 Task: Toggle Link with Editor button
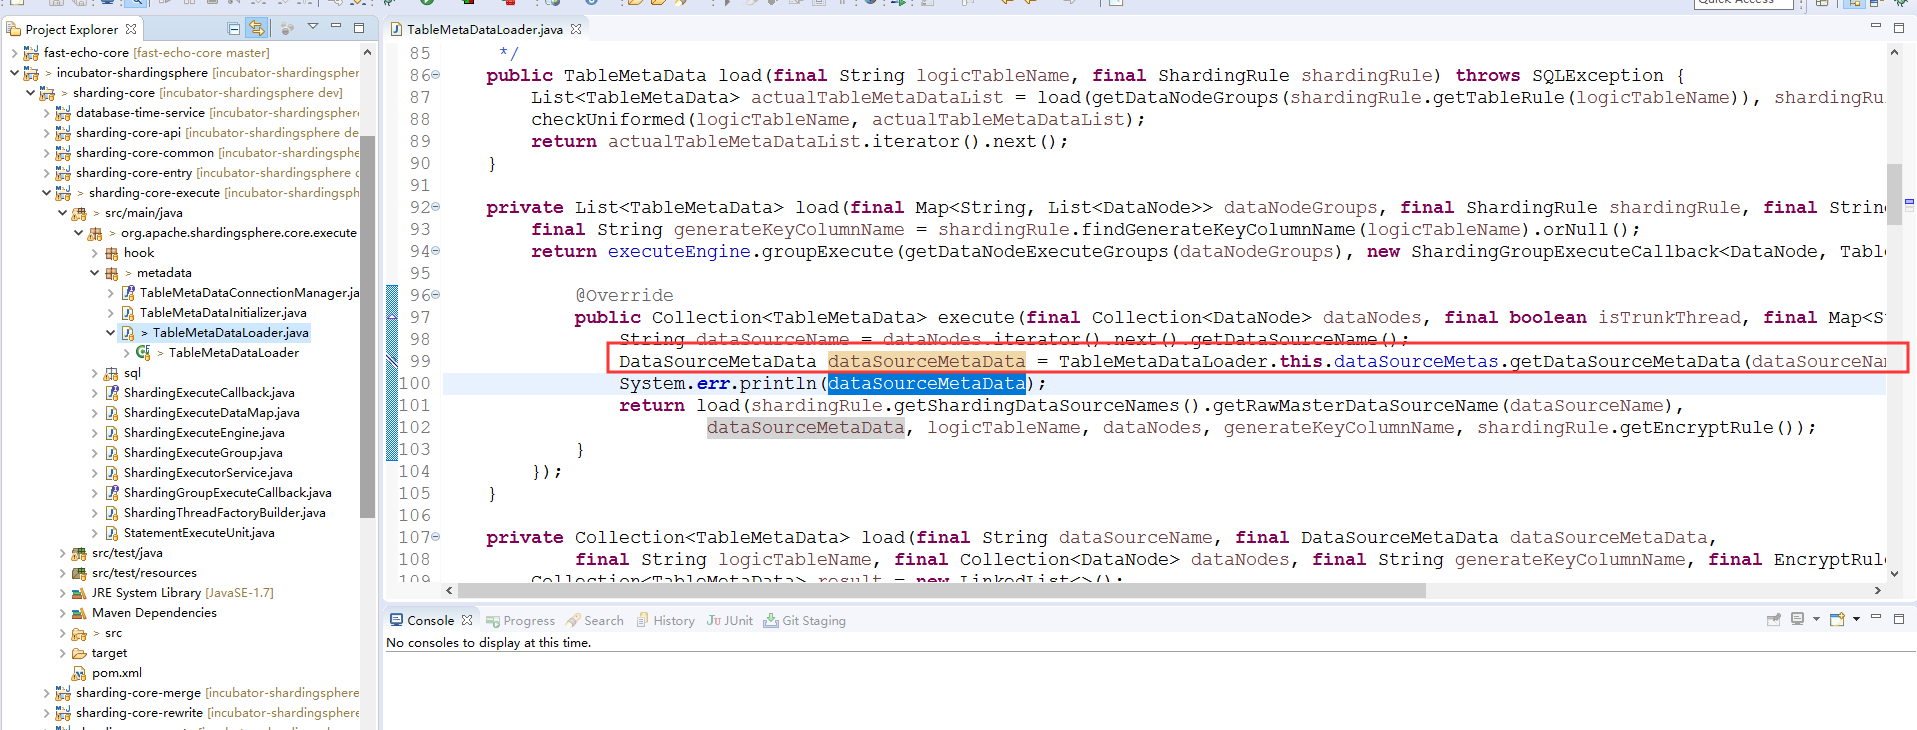pos(257,28)
